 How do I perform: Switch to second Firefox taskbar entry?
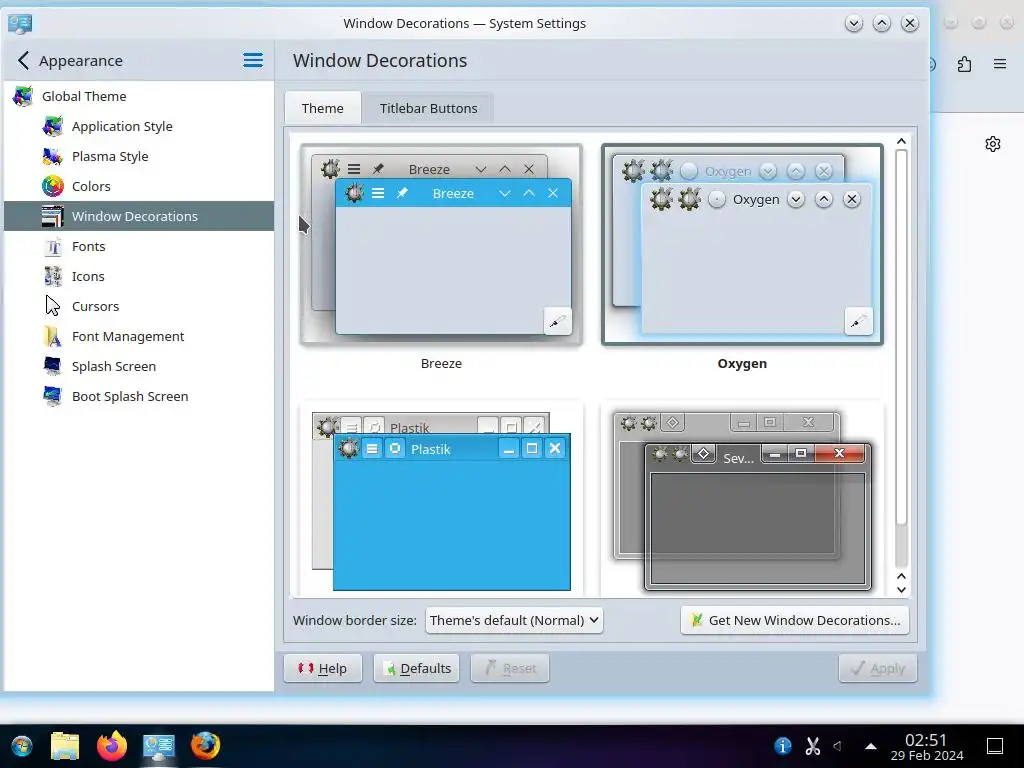(205, 746)
